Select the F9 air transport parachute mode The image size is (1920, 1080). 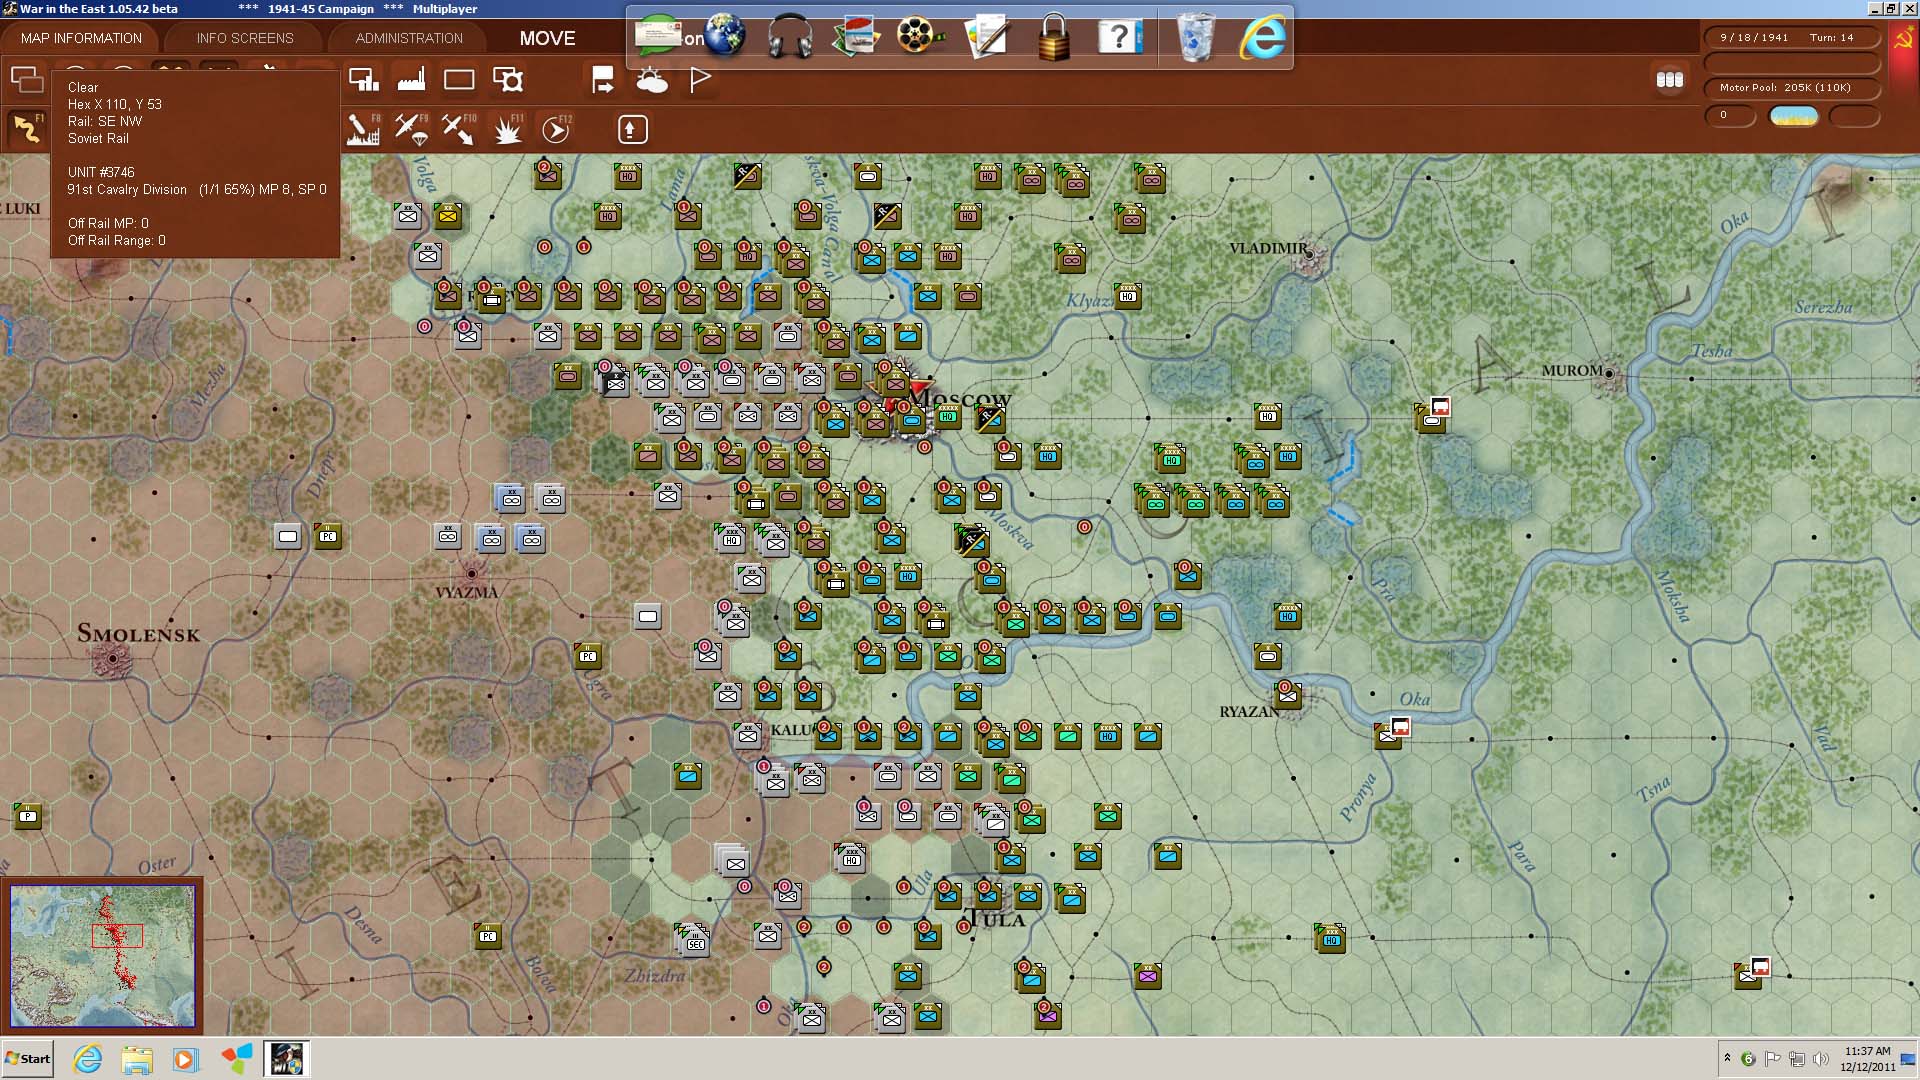point(411,129)
